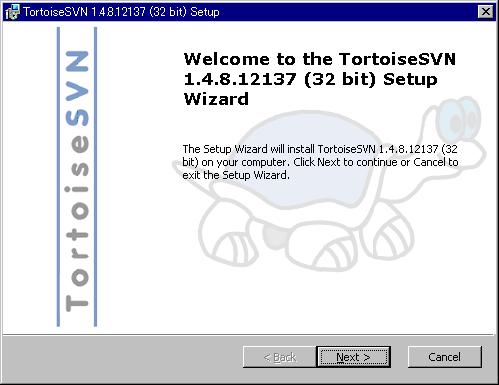Close the TortoiseSVN Setup window
The width and height of the screenshot is (499, 385).
tap(486, 12)
